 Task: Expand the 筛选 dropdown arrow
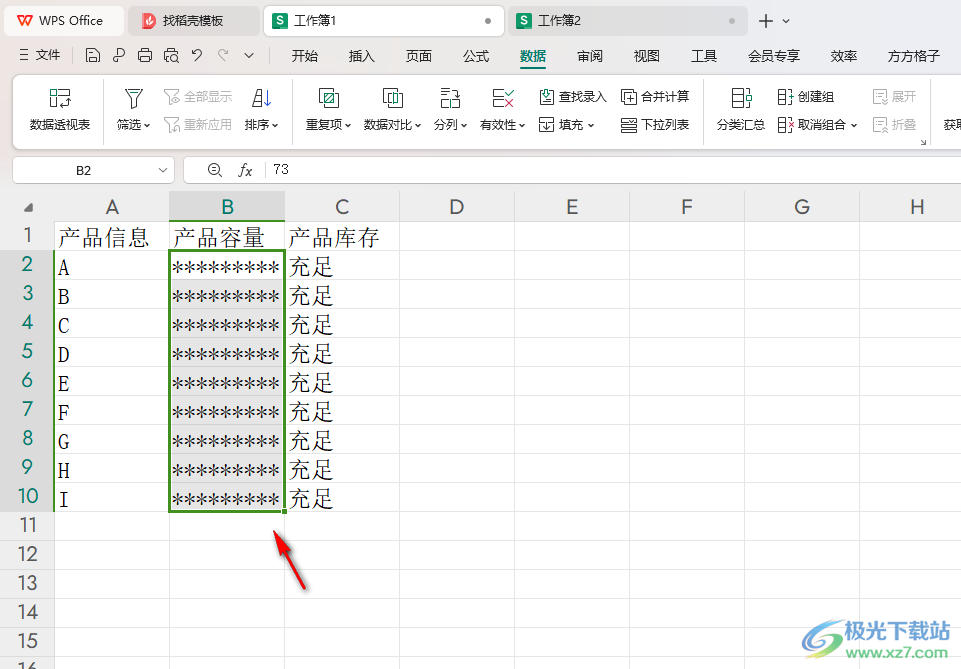pyautogui.click(x=147, y=126)
